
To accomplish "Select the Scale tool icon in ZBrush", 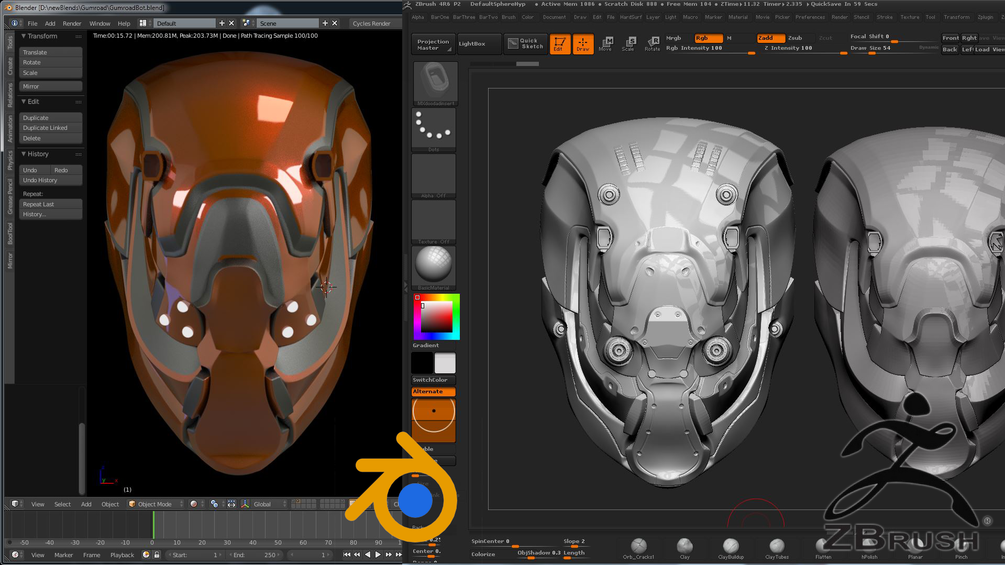I will click(x=629, y=44).
